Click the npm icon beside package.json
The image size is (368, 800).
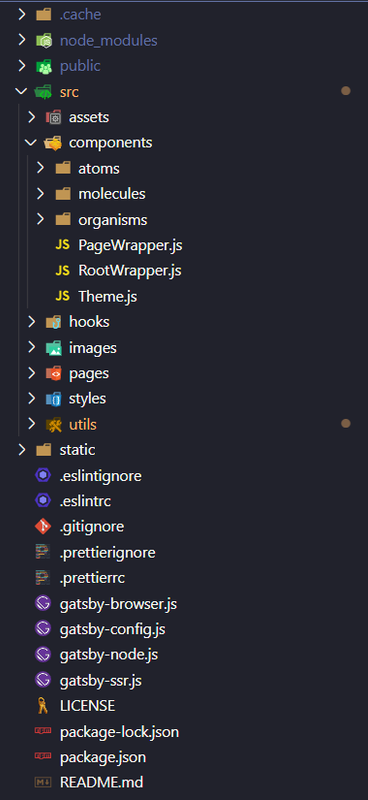click(43, 757)
